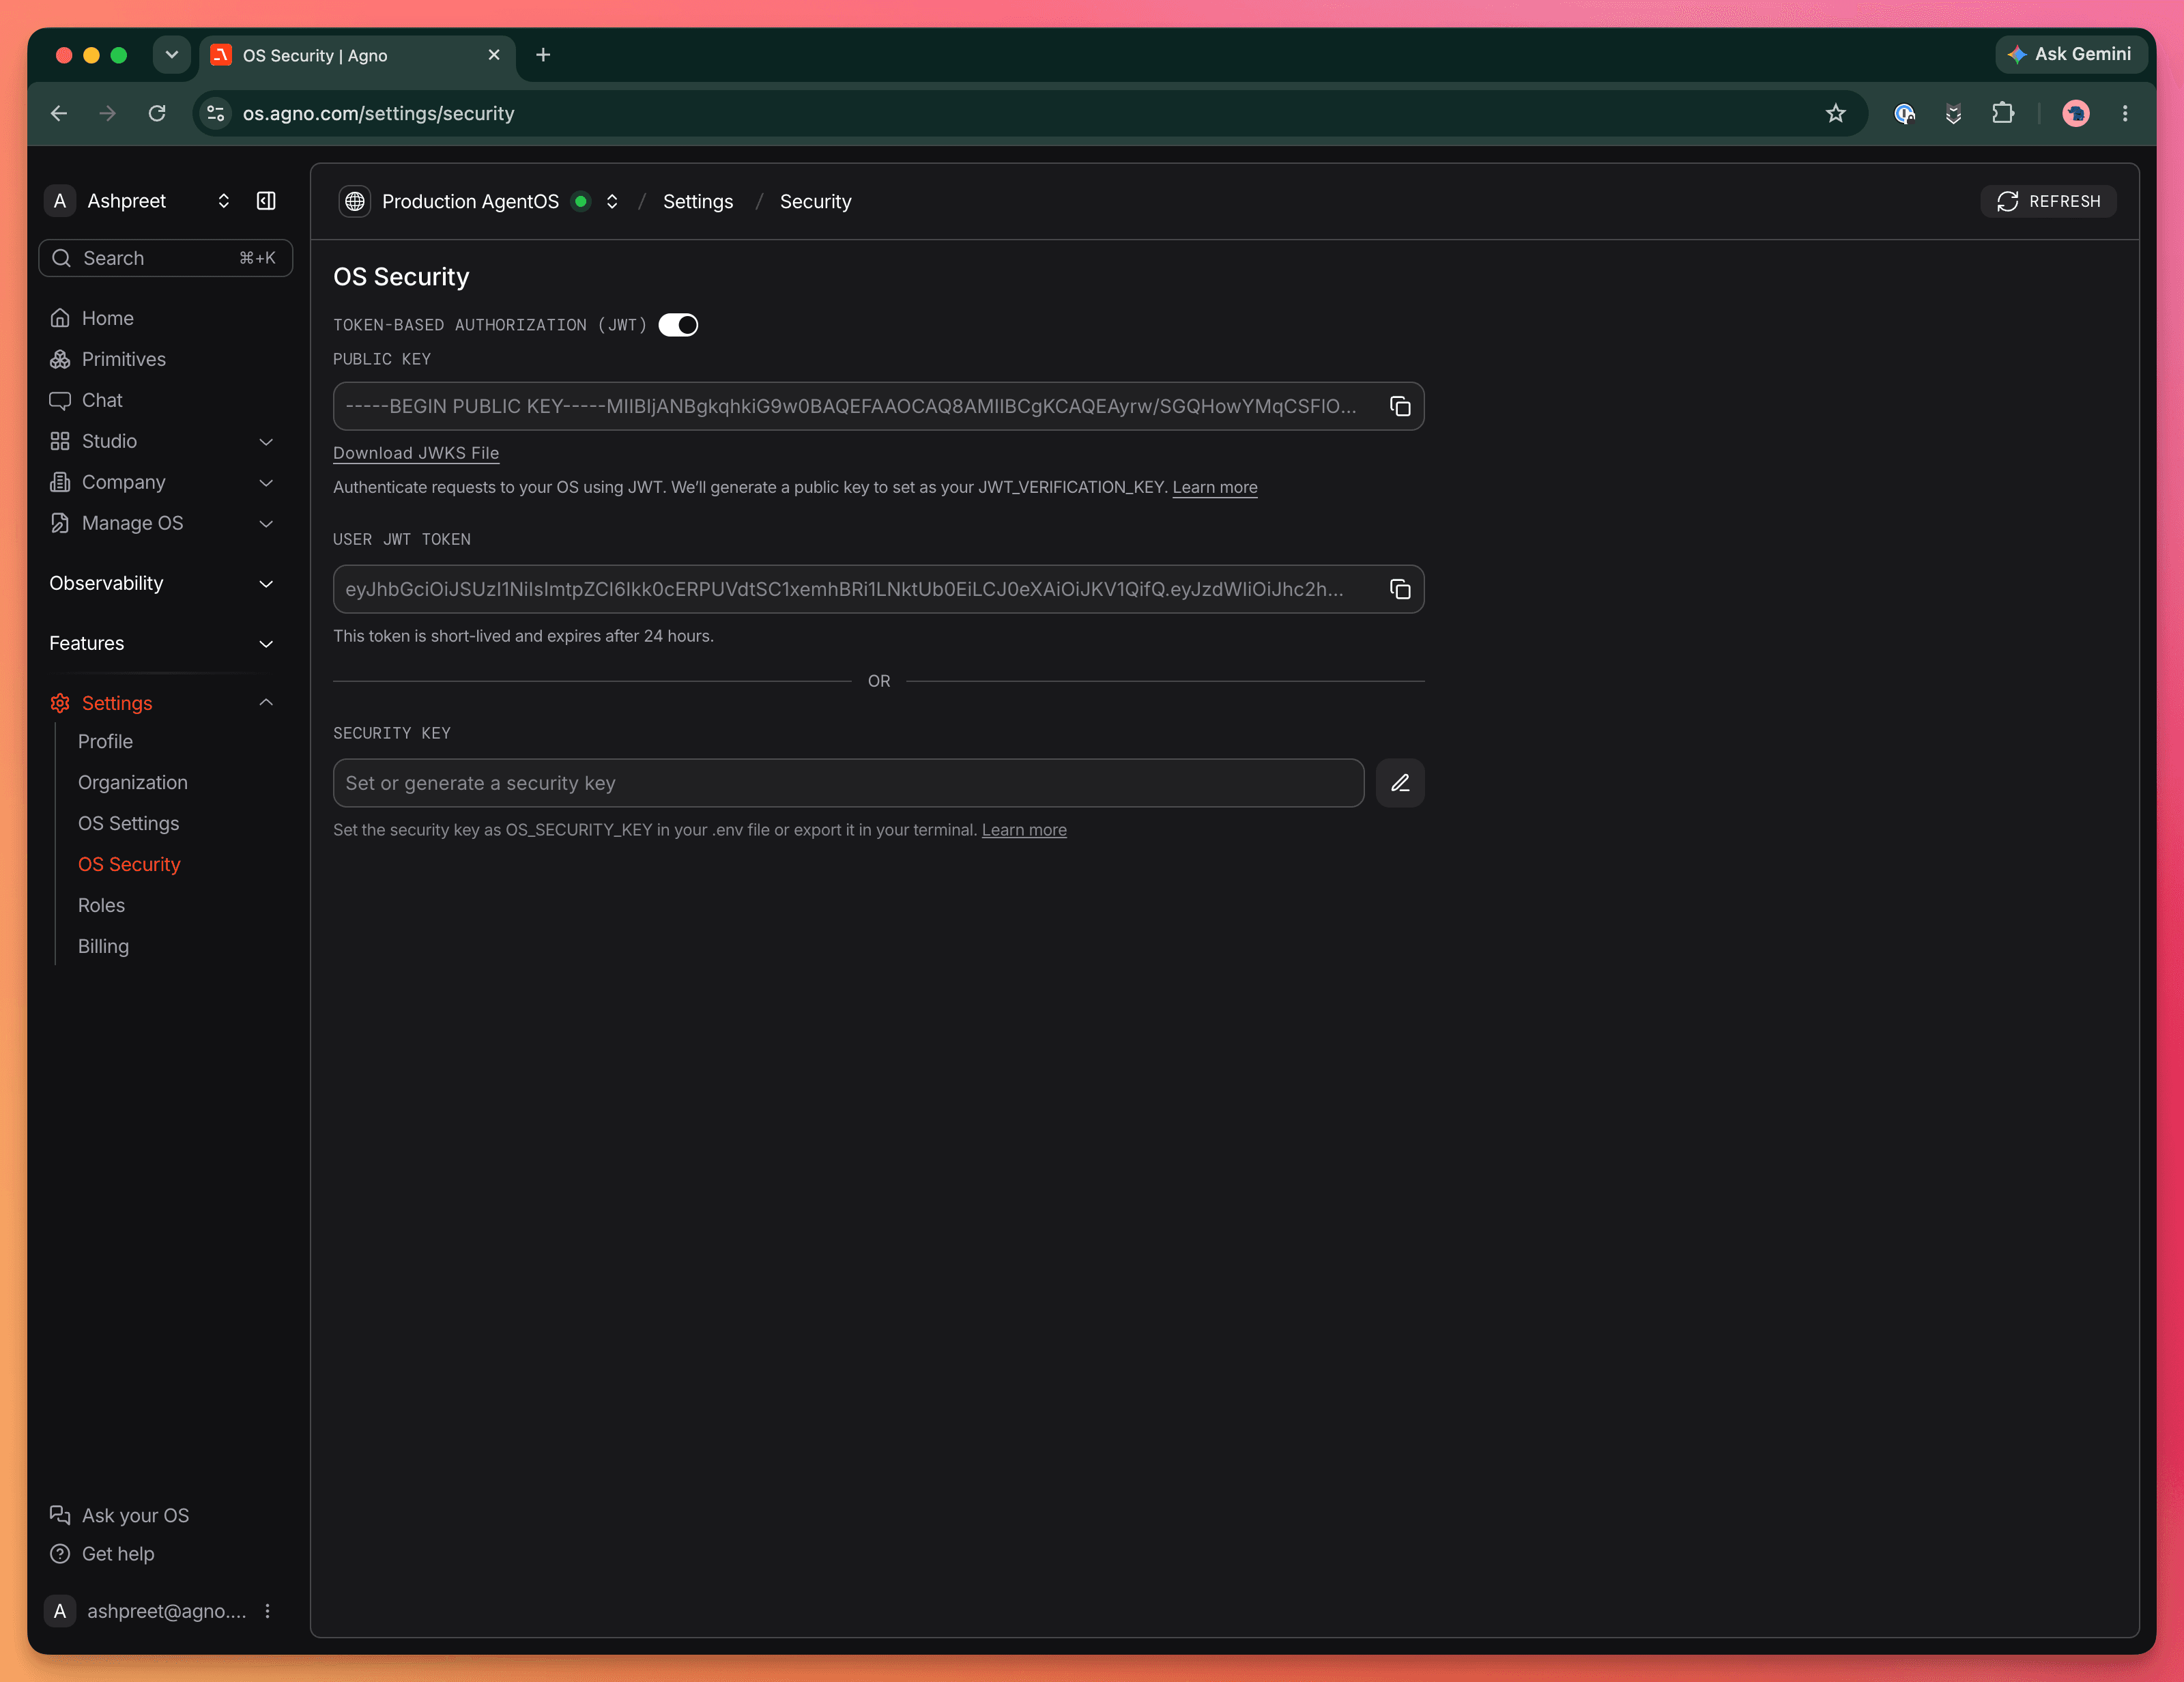Open Learn more link about JWT_VERIFICATION_KEY

coord(1215,487)
